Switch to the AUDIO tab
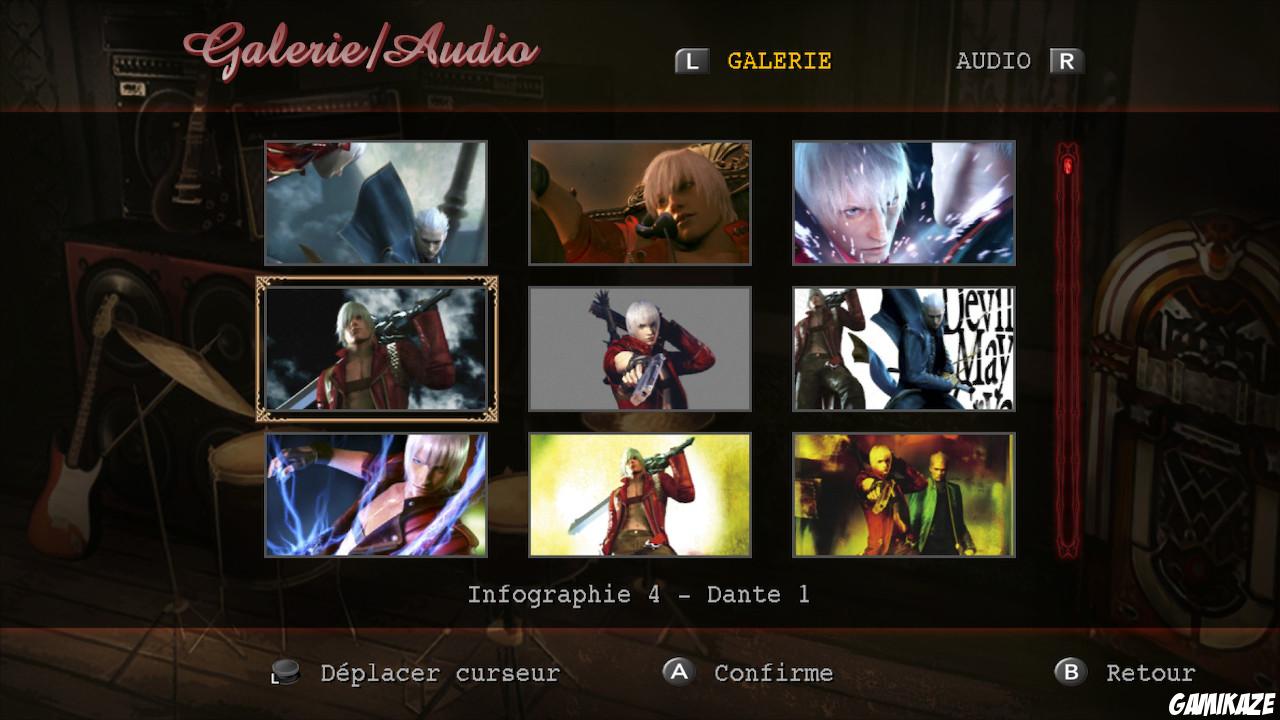 click(x=993, y=61)
